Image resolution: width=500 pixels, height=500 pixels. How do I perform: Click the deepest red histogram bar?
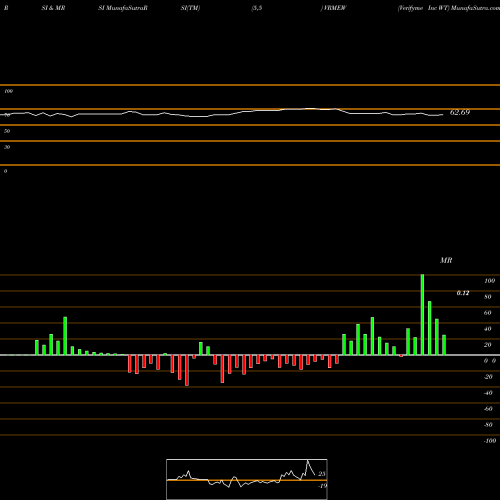pyautogui.click(x=187, y=370)
